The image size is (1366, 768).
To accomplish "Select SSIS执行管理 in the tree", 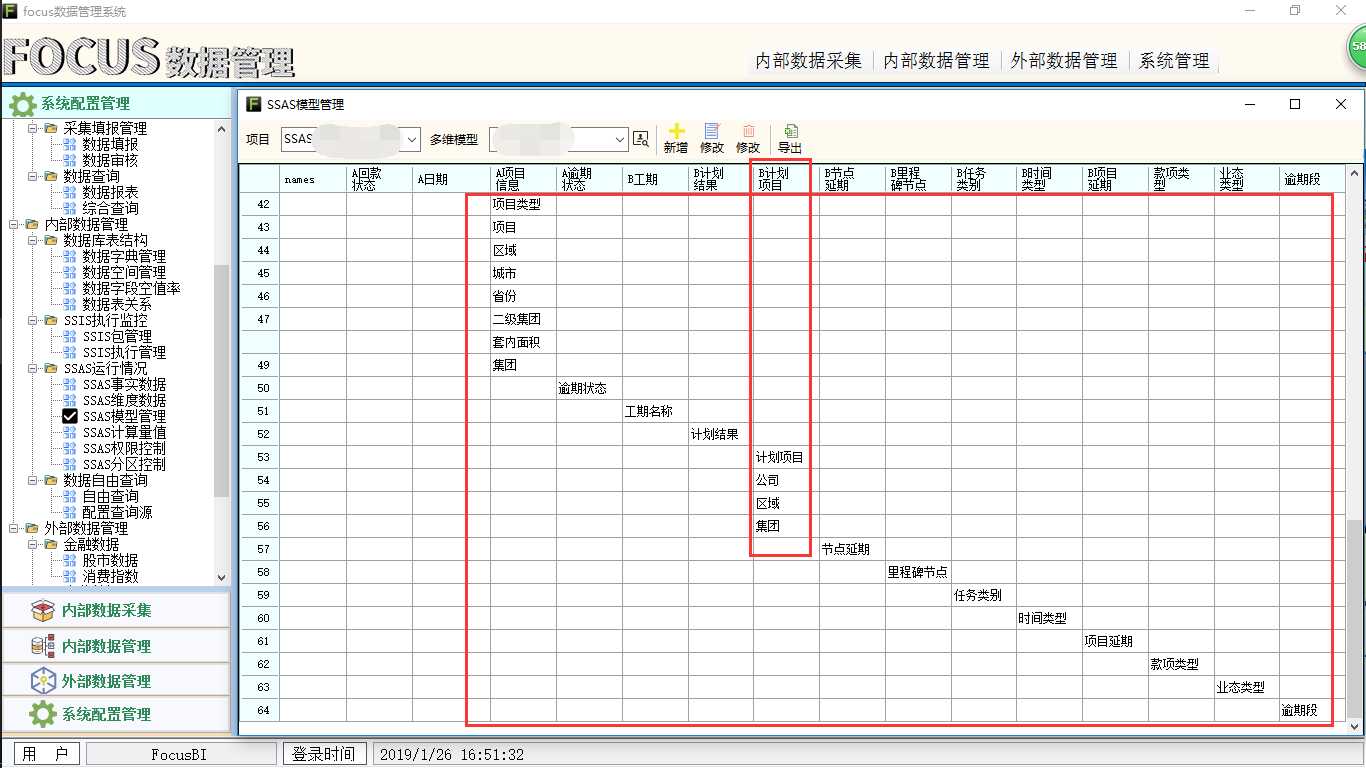I will click(124, 352).
